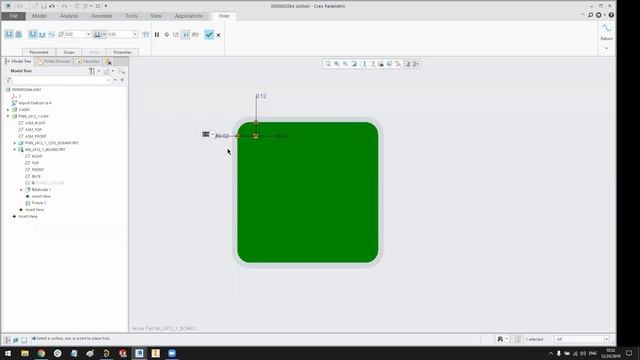
Task: Expand the 3.ASM node in model tree
Action: pos(8,110)
